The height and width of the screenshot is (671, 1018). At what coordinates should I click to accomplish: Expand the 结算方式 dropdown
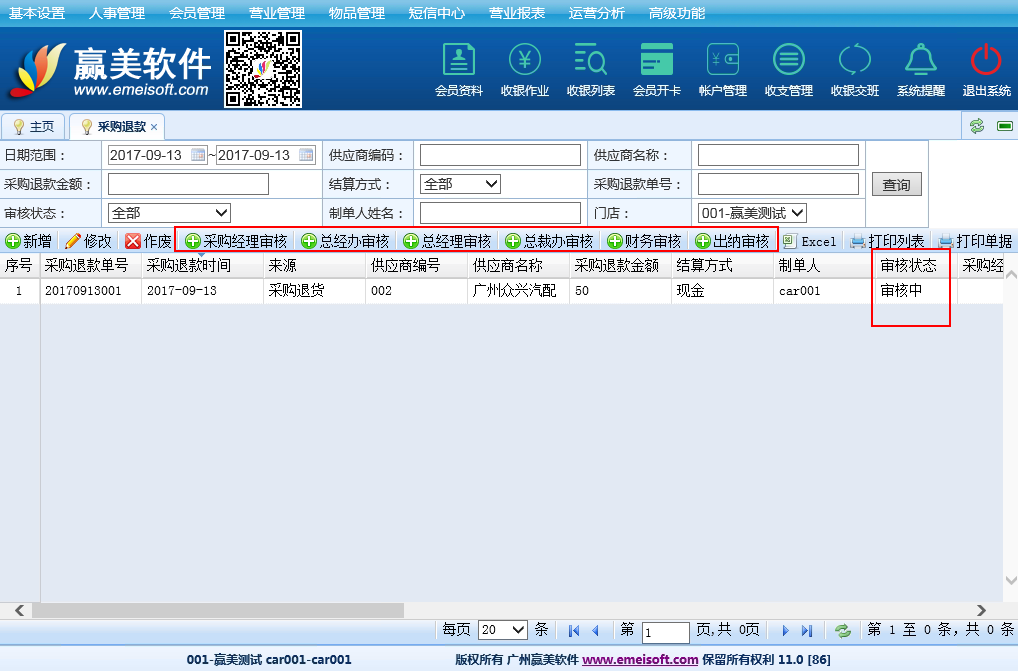[460, 184]
